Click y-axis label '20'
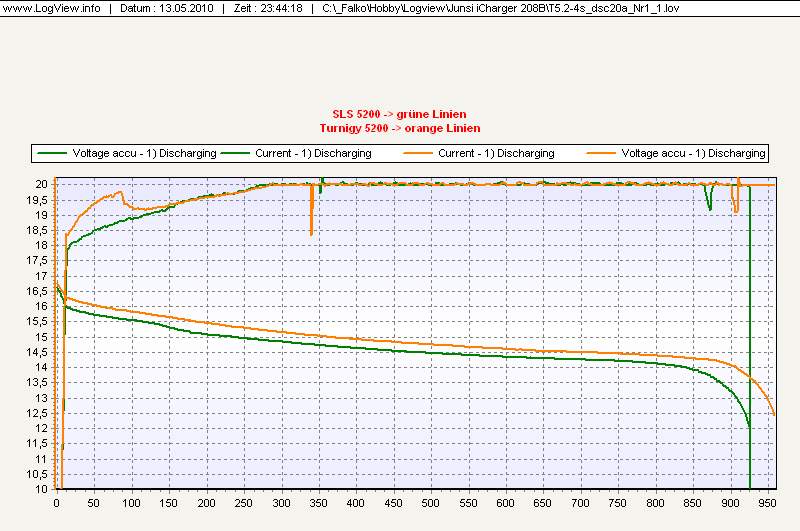This screenshot has width=800, height=531. [x=41, y=184]
